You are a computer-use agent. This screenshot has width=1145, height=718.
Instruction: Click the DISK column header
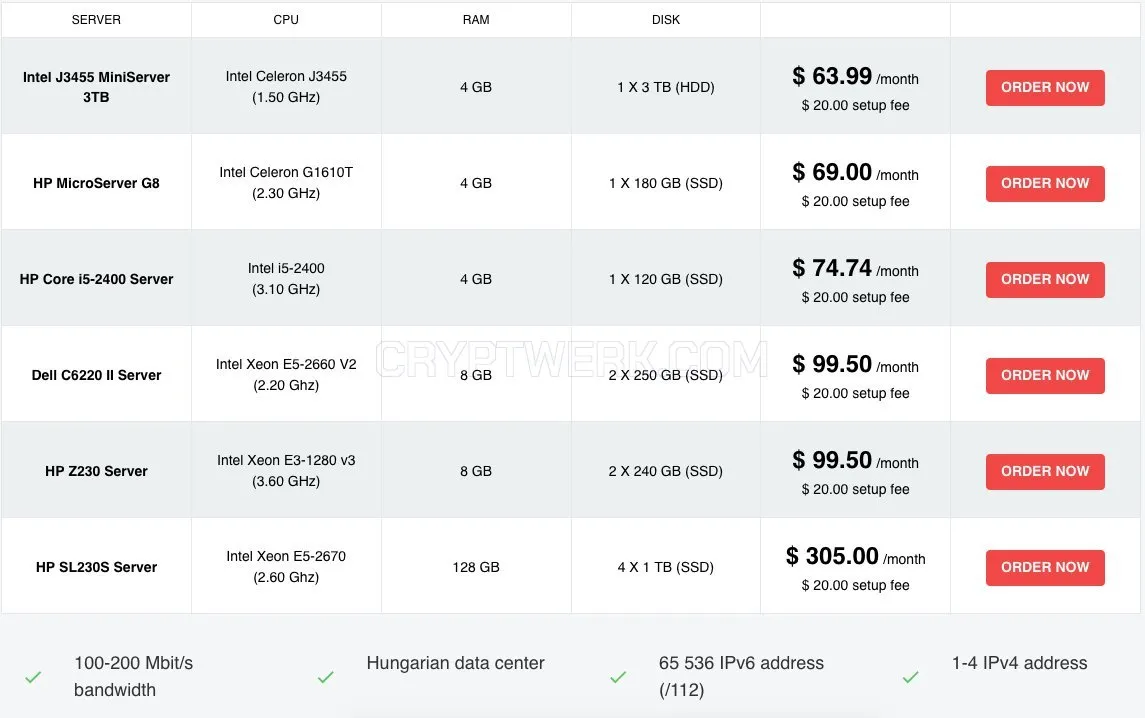[x=666, y=20]
